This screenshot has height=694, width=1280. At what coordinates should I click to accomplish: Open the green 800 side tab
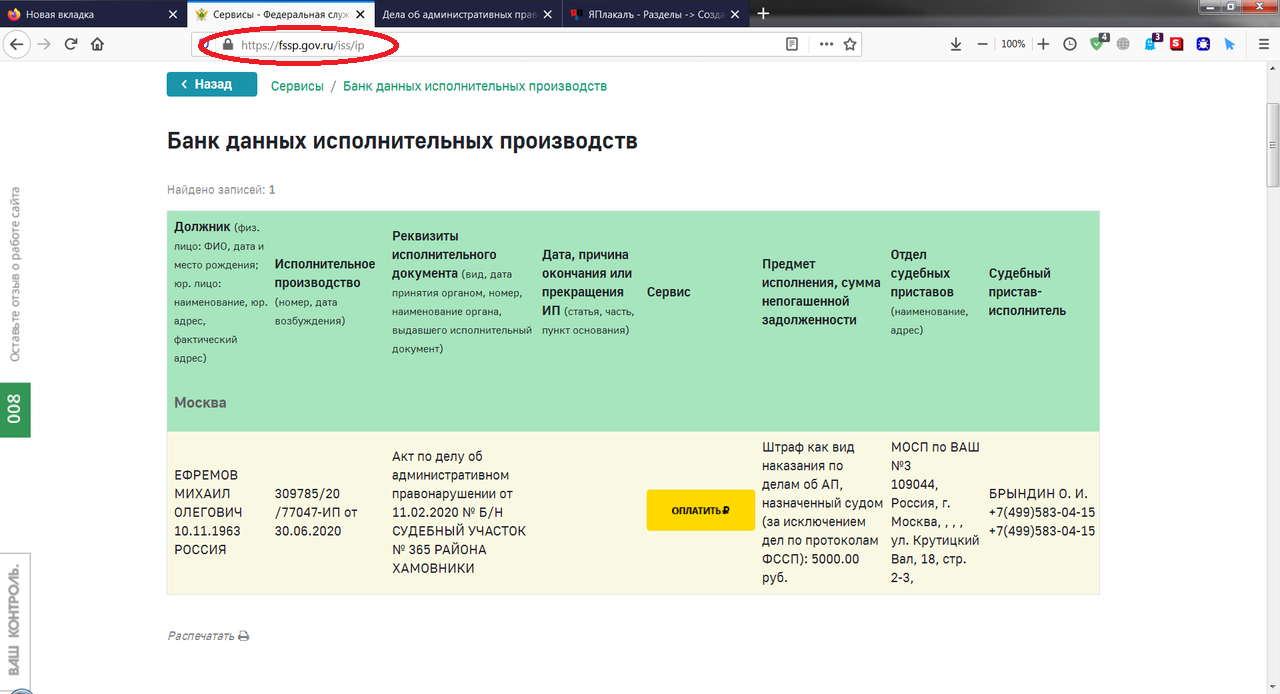click(15, 409)
